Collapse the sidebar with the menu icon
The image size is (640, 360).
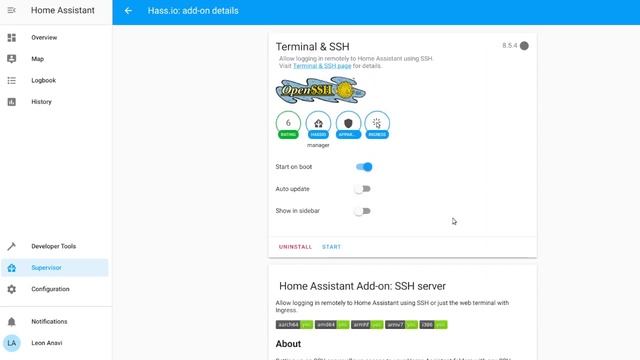pos(11,10)
